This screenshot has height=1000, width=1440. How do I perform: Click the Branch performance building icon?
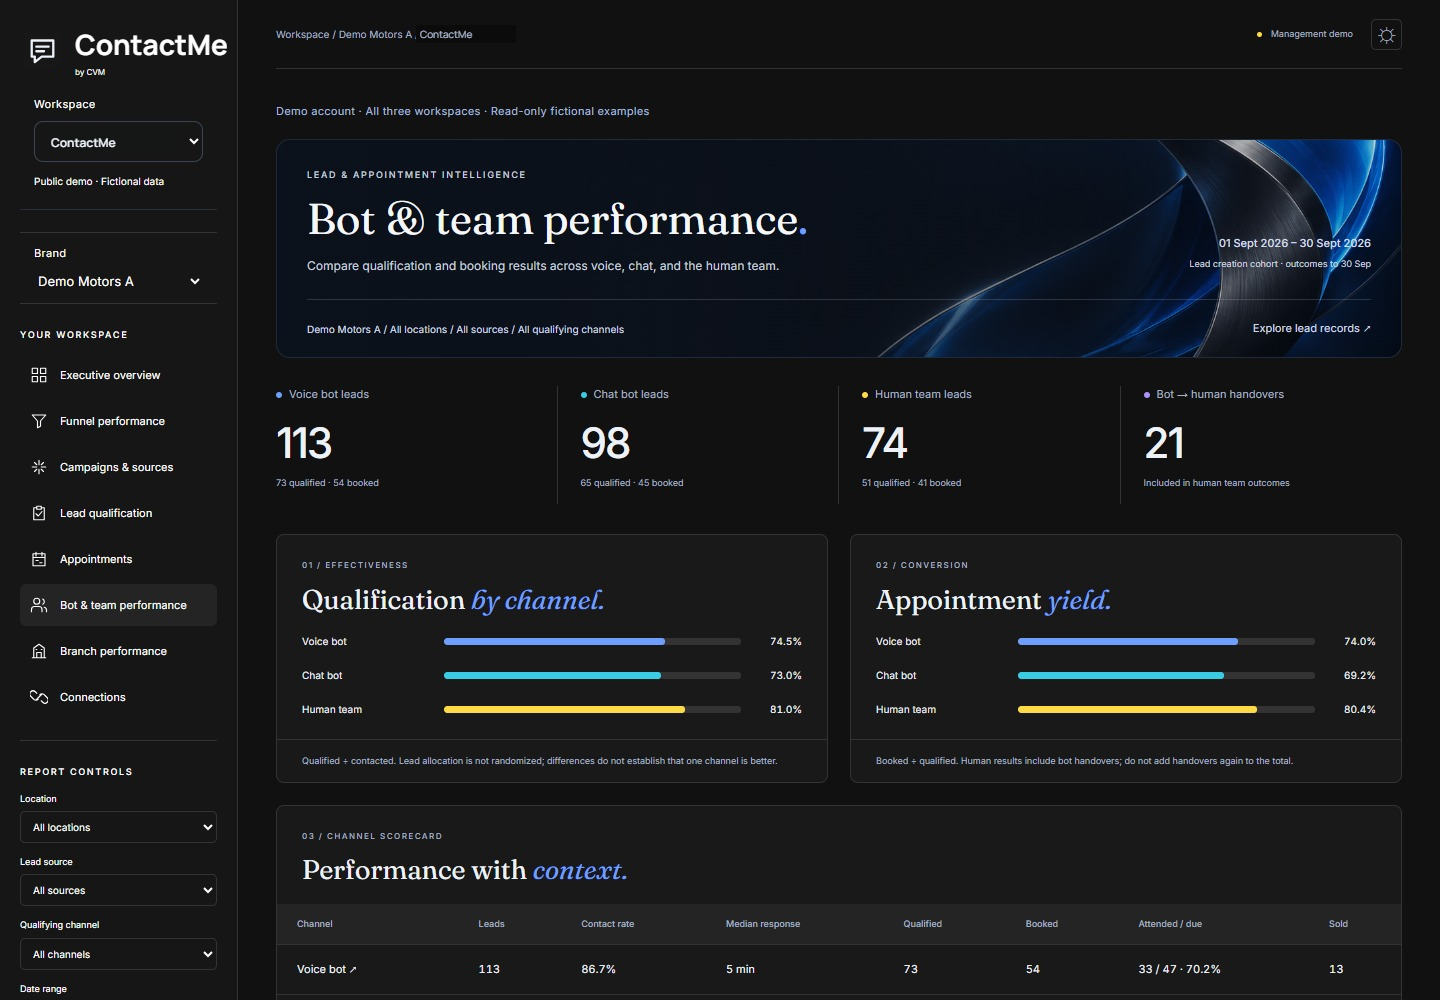[x=39, y=651]
